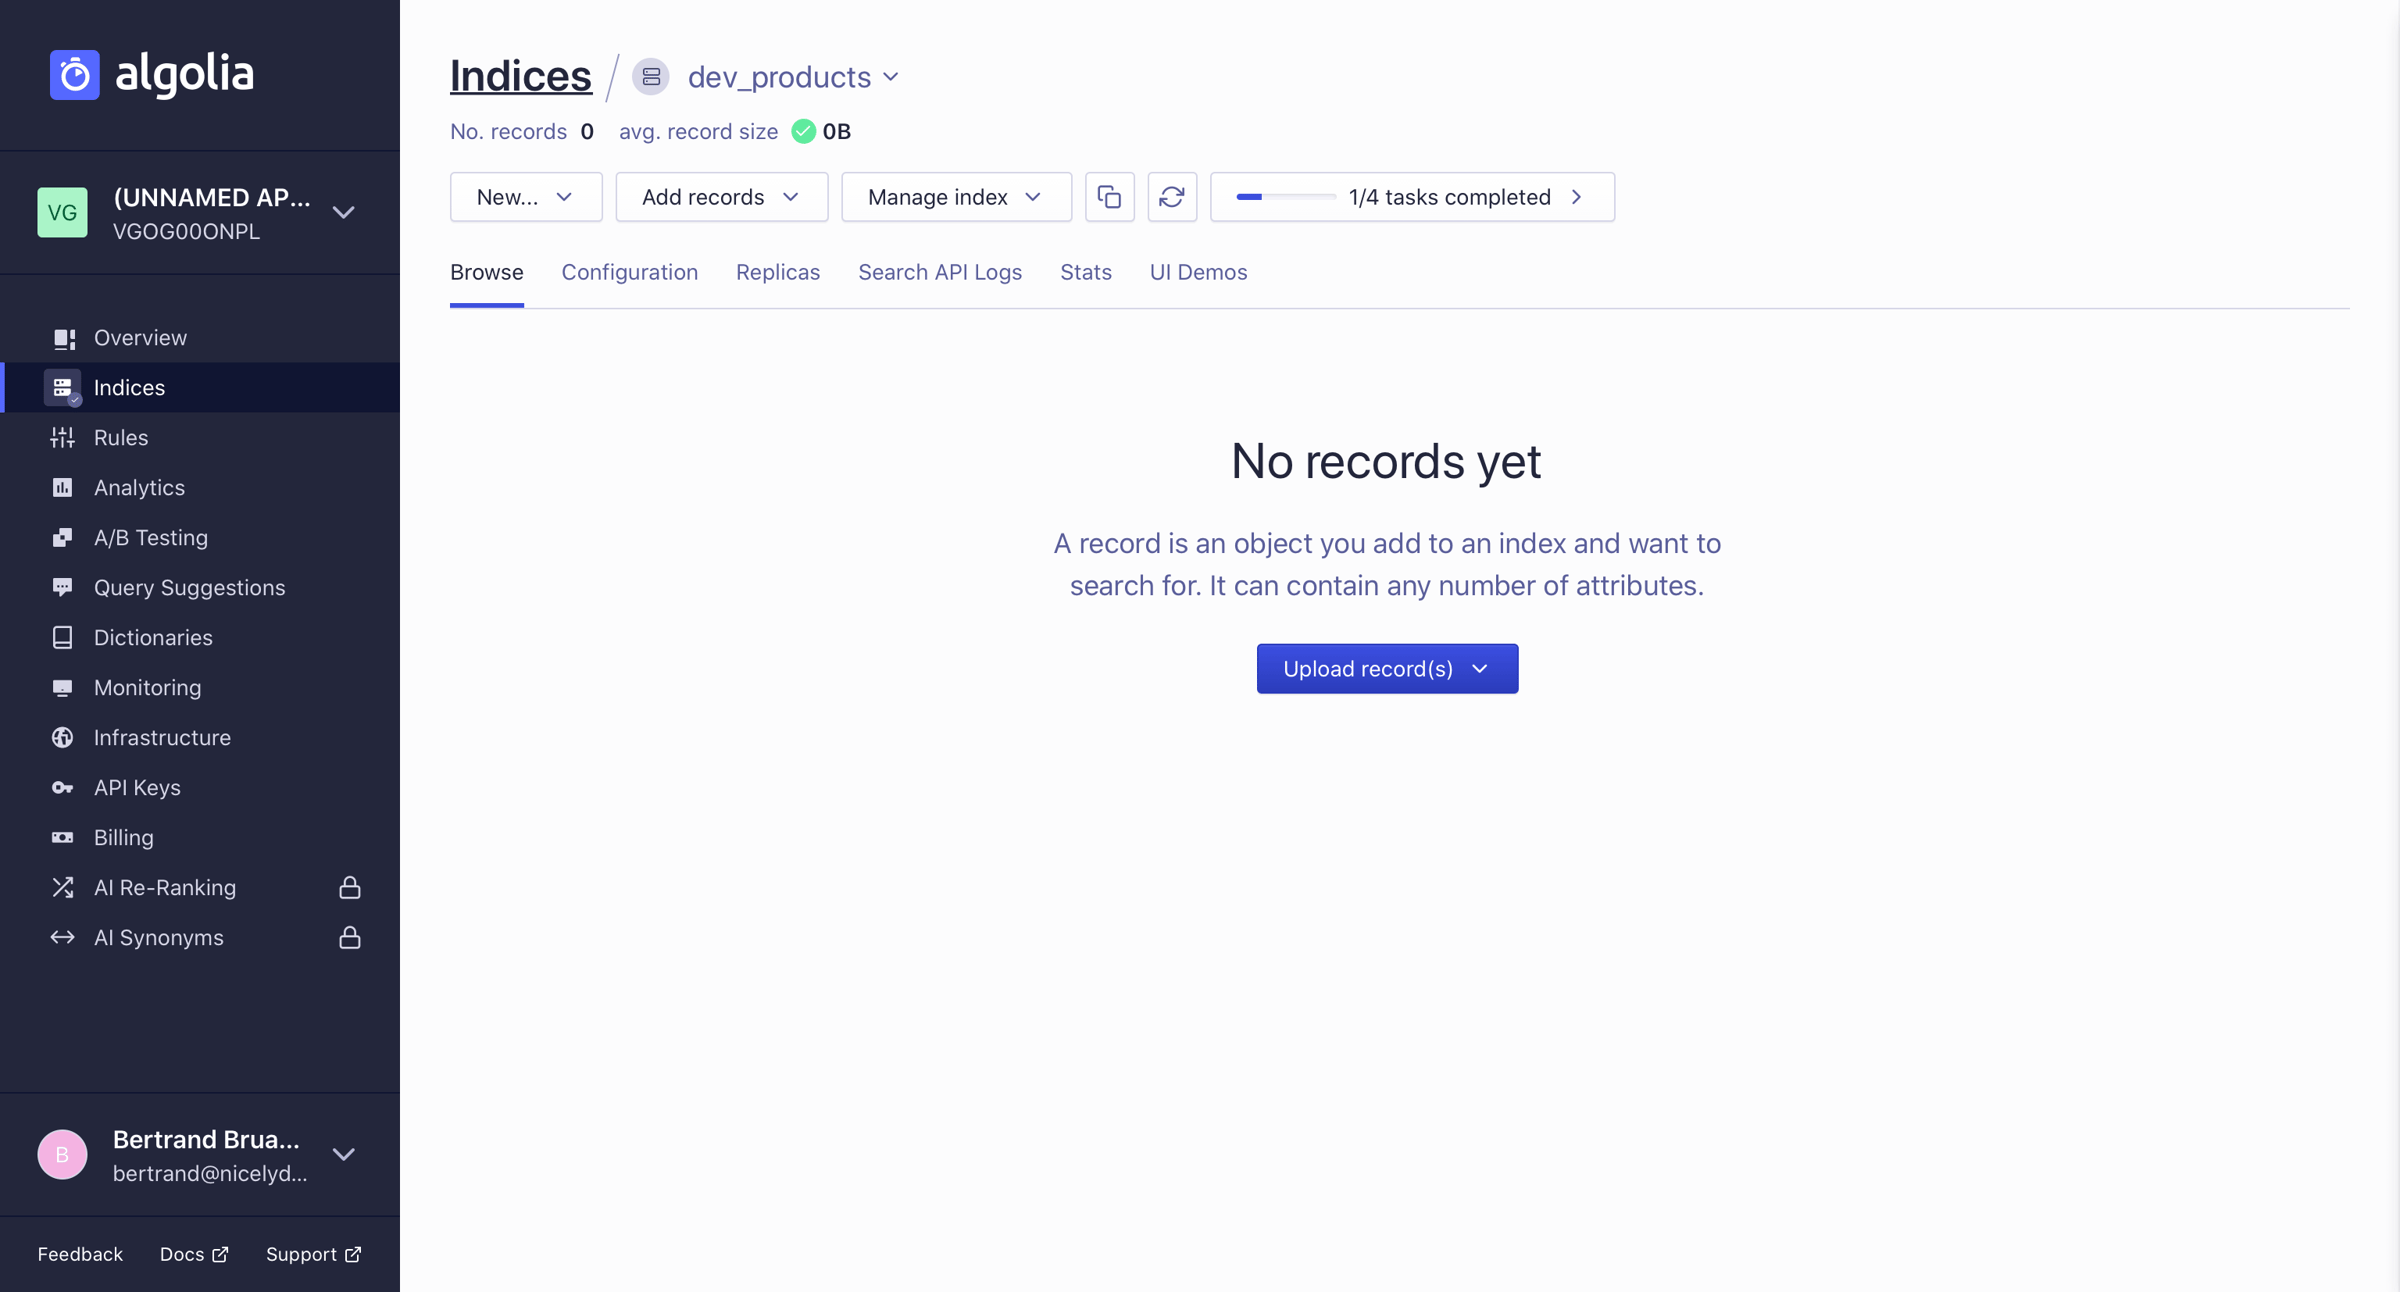Viewport: 2400px width, 1292px height.
Task: Expand the 1/4 tasks completed arrow
Action: [x=1577, y=197]
